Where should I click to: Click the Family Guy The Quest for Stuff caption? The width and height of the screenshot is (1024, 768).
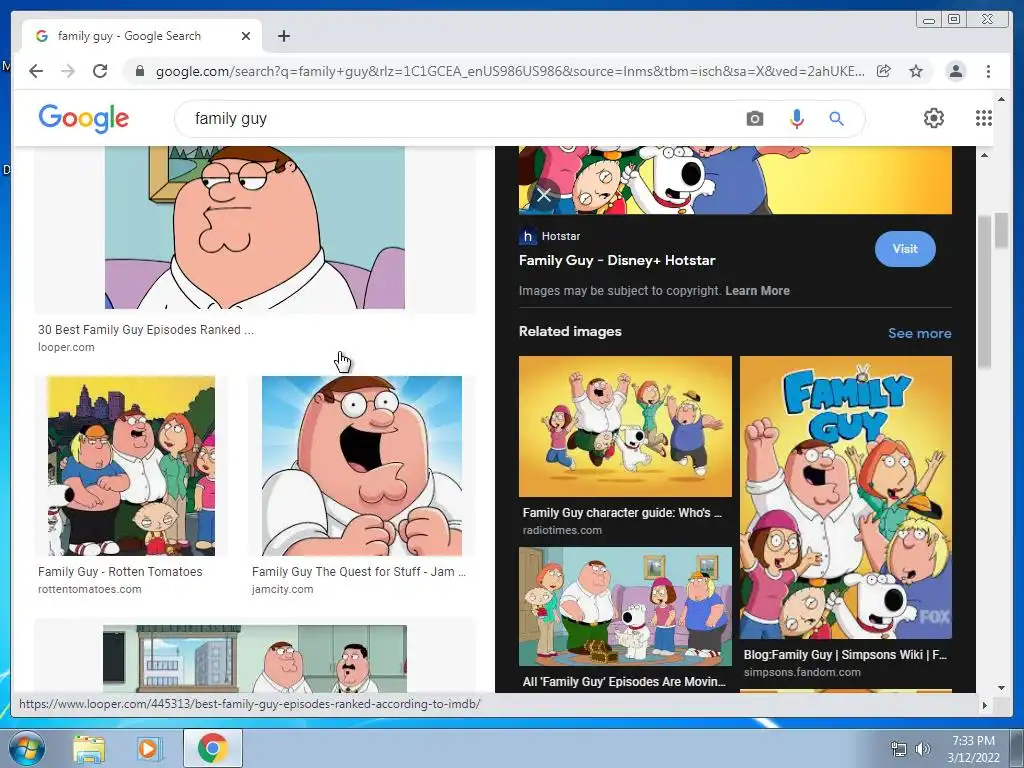359,571
